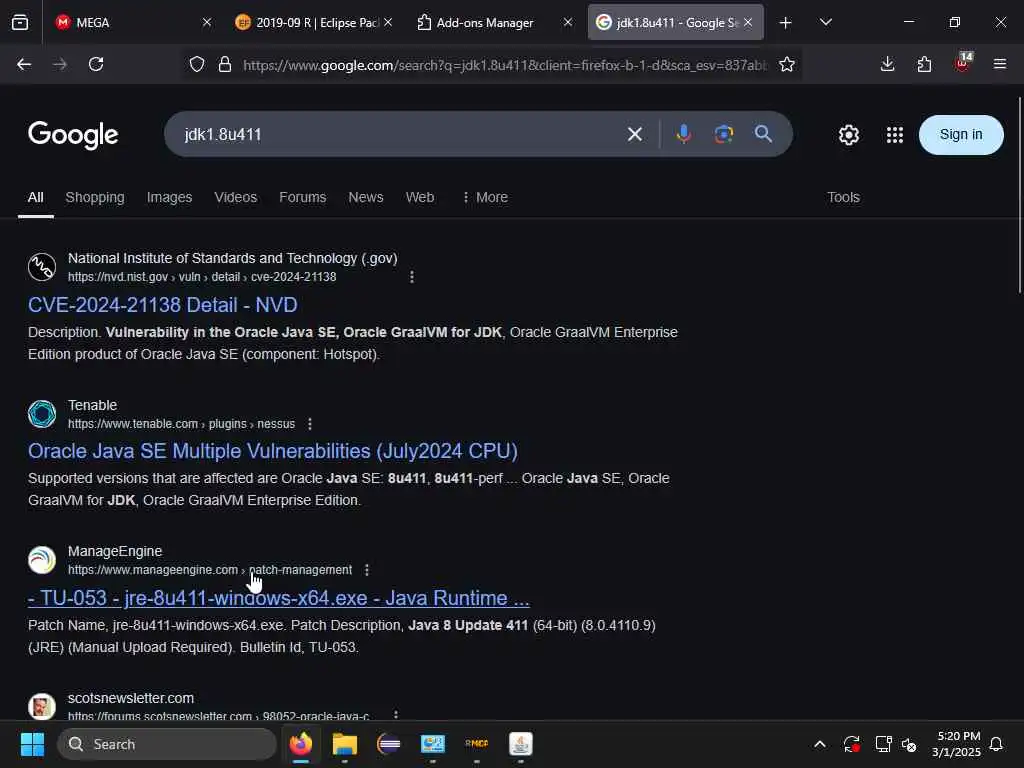The image size is (1024, 768).
Task: Submit search with magnifier icon
Action: point(763,135)
